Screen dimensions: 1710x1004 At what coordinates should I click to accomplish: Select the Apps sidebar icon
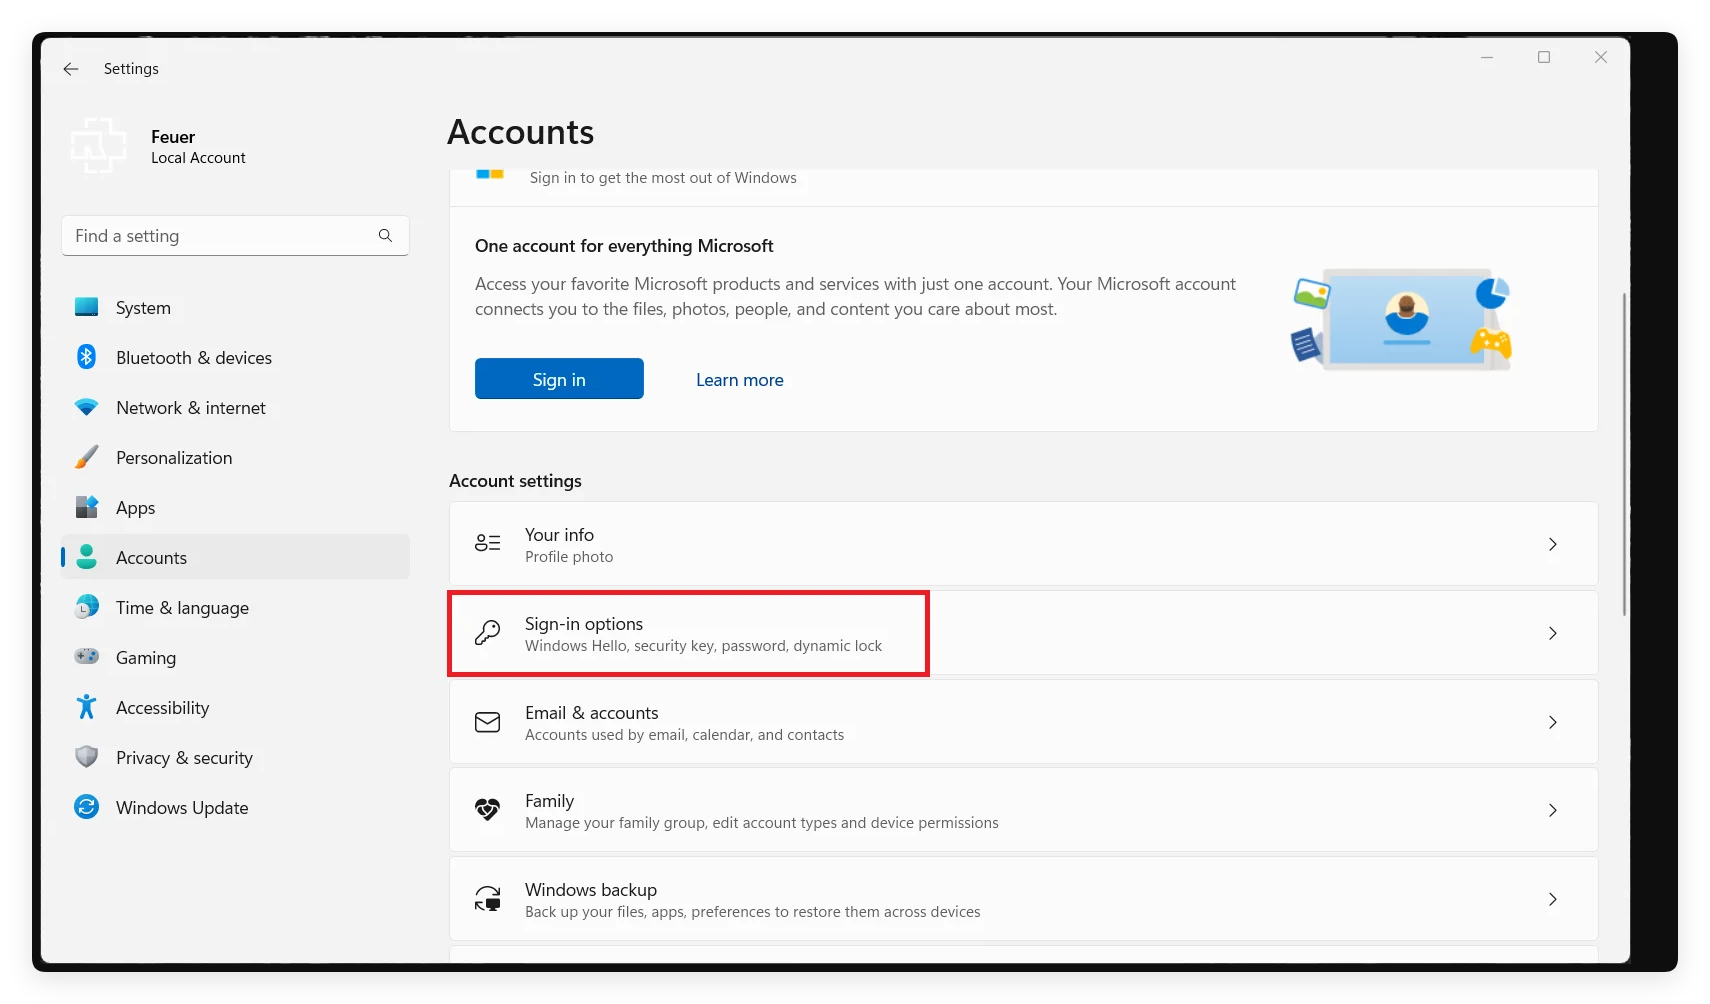tap(87, 507)
